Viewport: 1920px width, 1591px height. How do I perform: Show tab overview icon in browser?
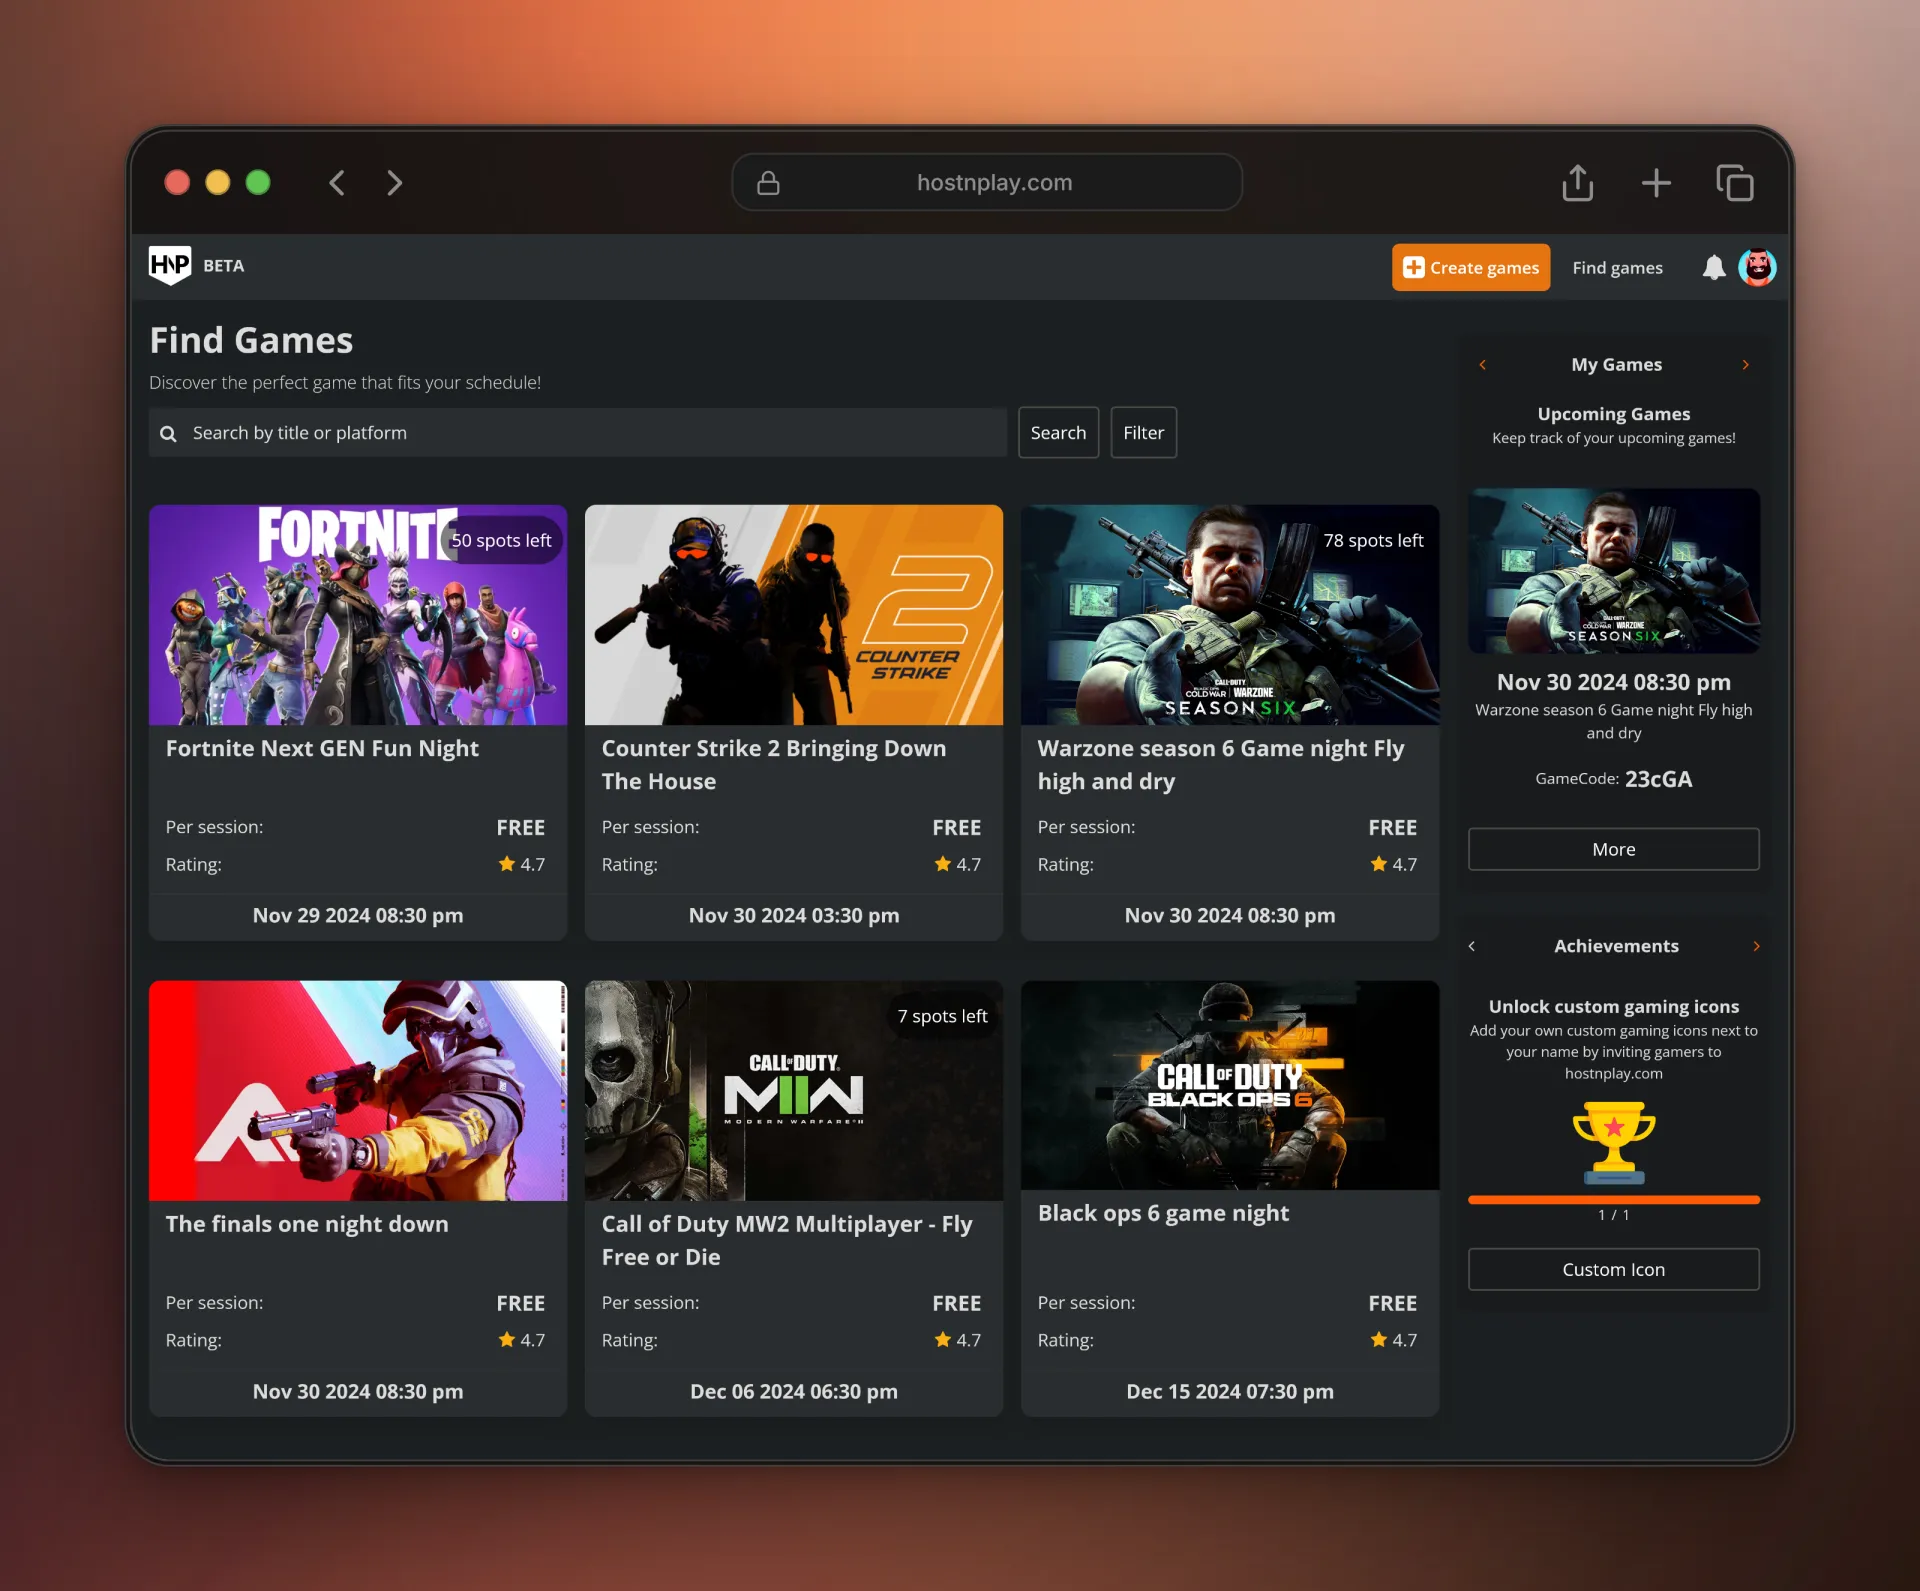click(x=1735, y=183)
